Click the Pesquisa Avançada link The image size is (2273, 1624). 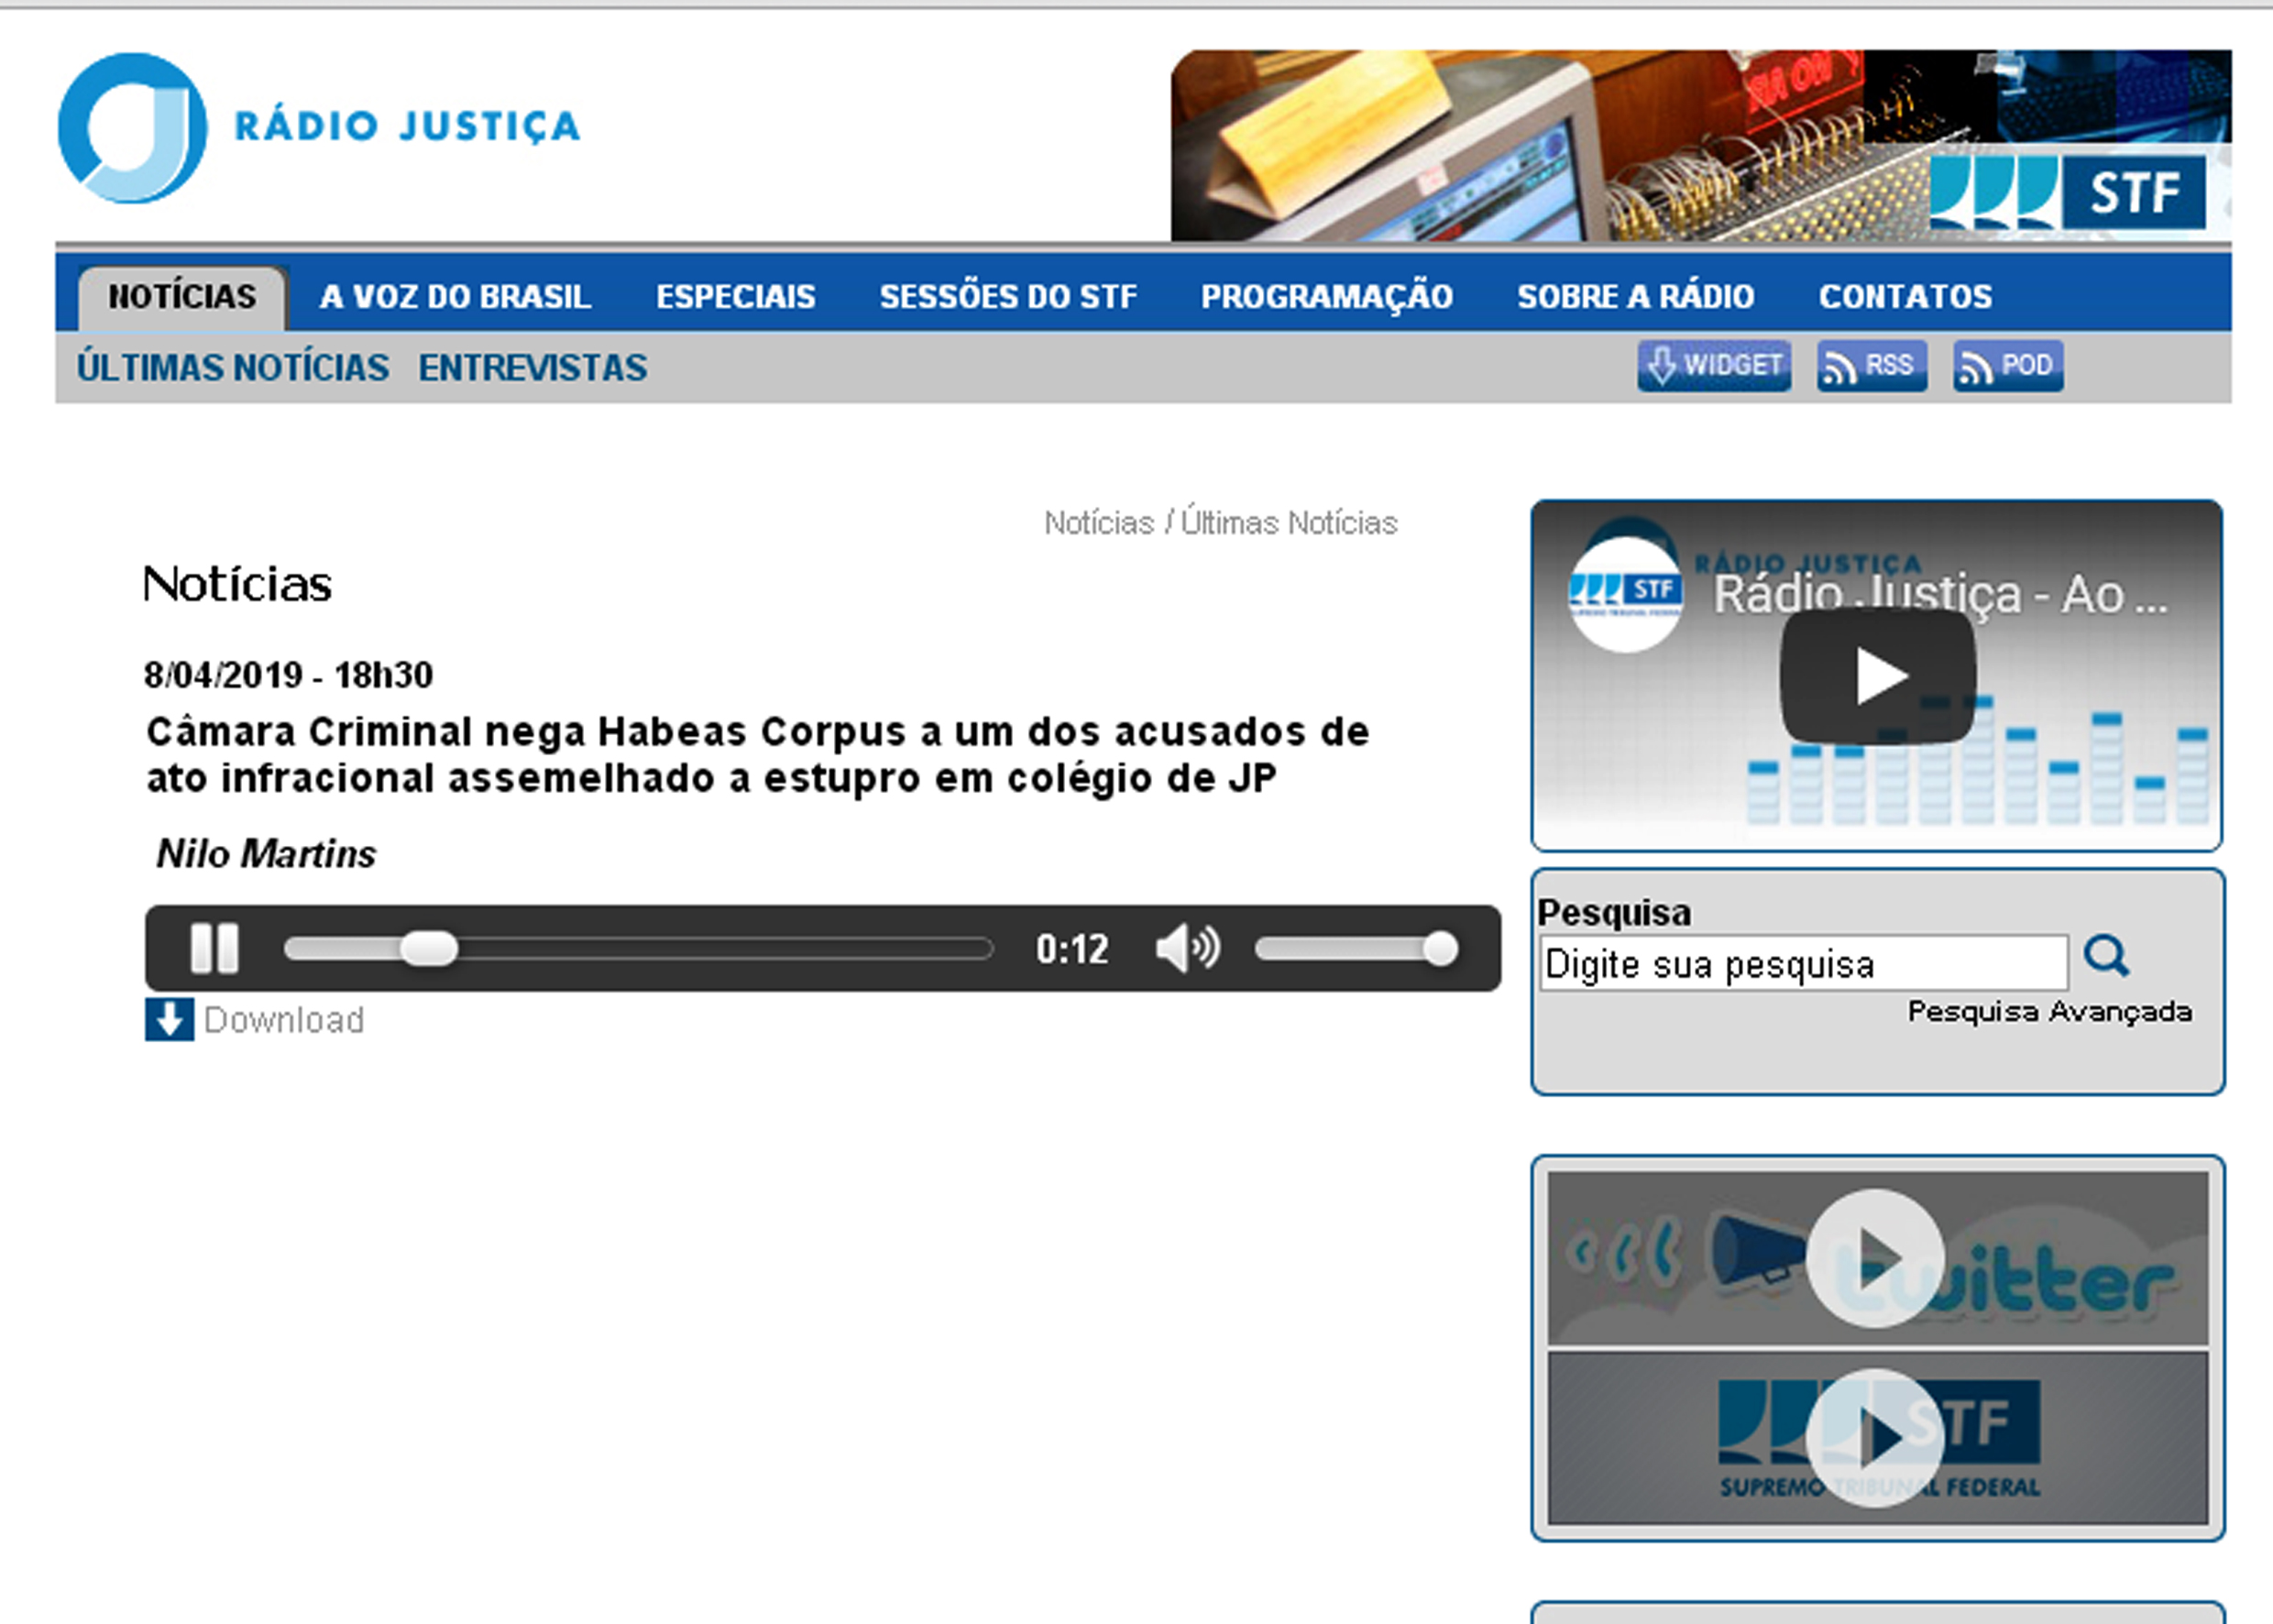coord(2049,1012)
